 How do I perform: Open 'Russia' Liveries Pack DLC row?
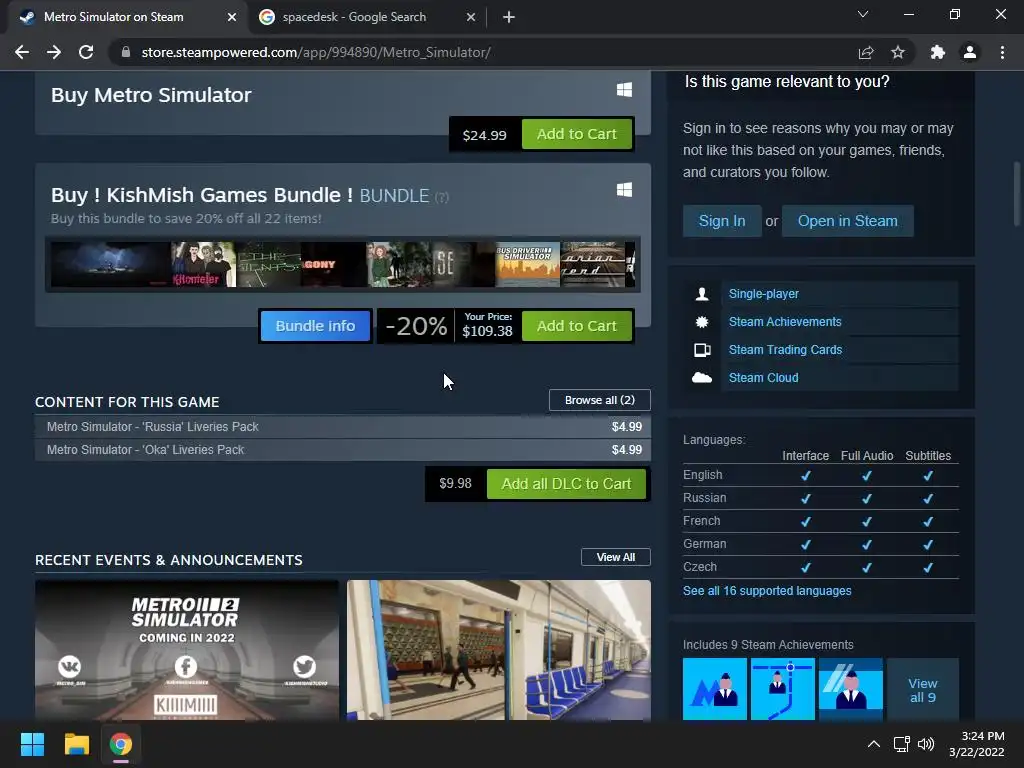click(343, 426)
